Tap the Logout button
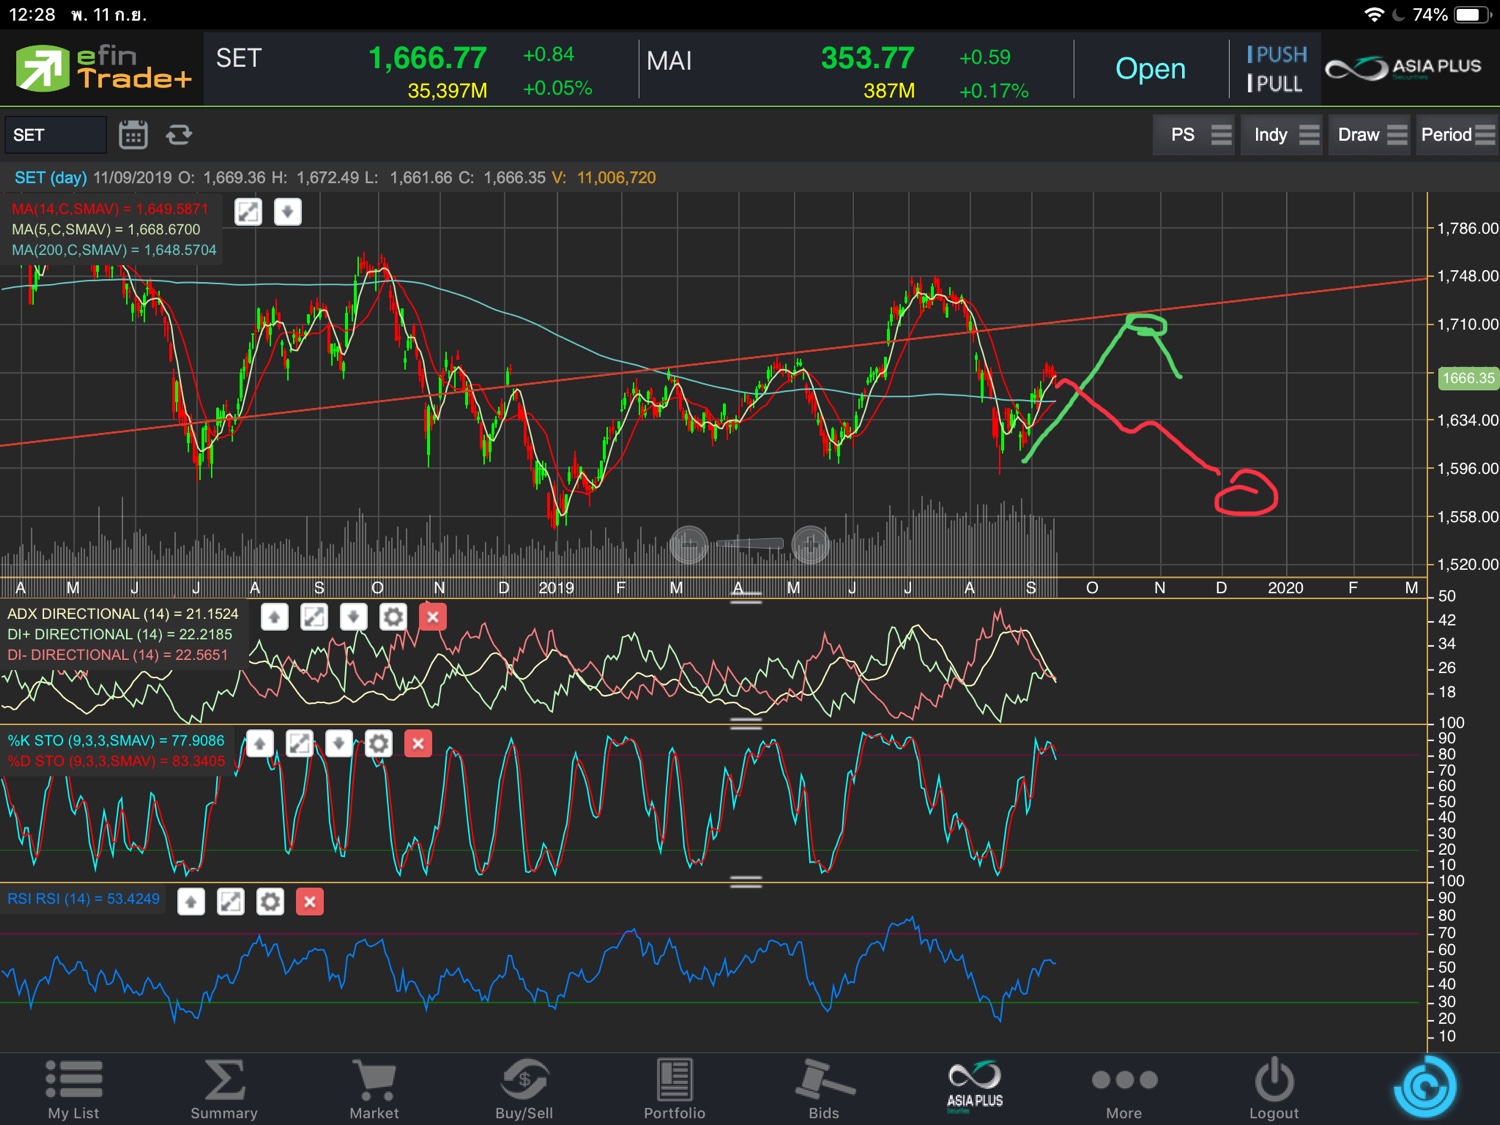This screenshot has height=1125, width=1500. [1274, 1089]
